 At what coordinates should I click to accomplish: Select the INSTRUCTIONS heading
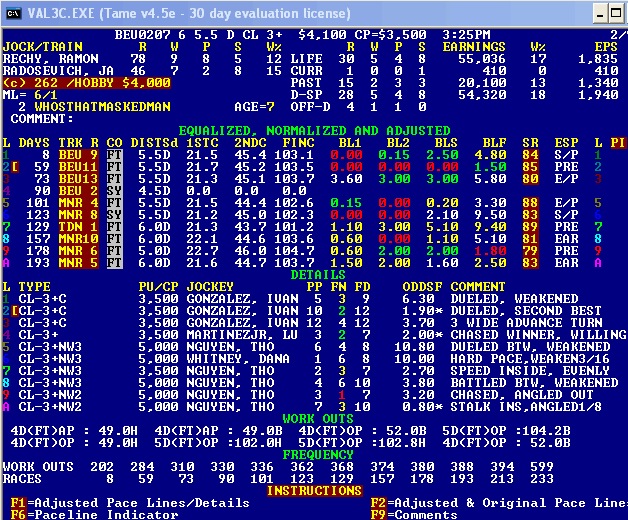pyautogui.click(x=315, y=491)
